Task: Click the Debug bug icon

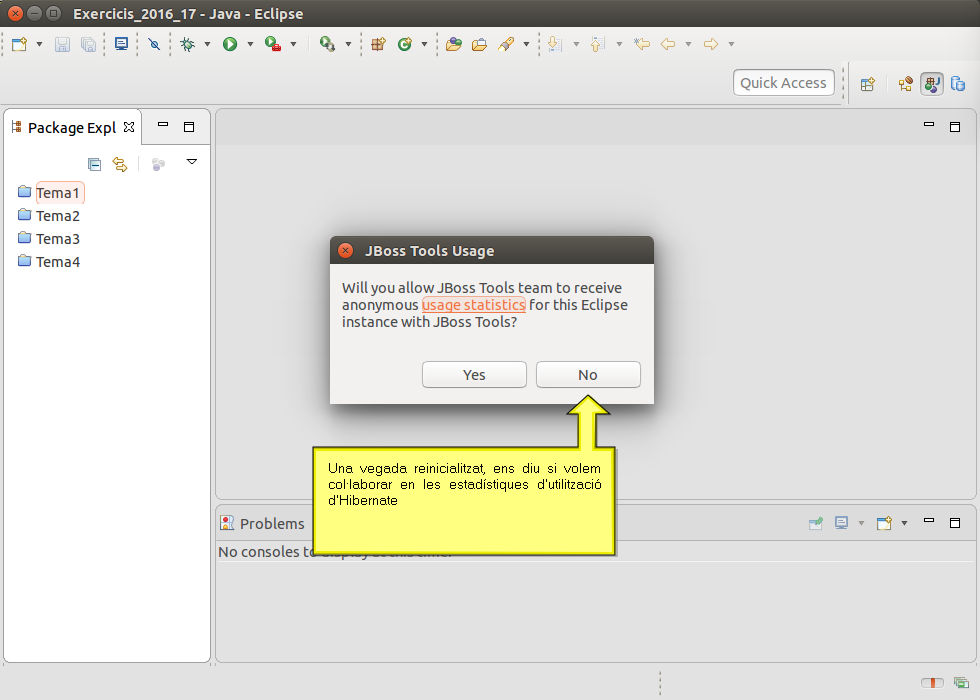Action: 188,44
